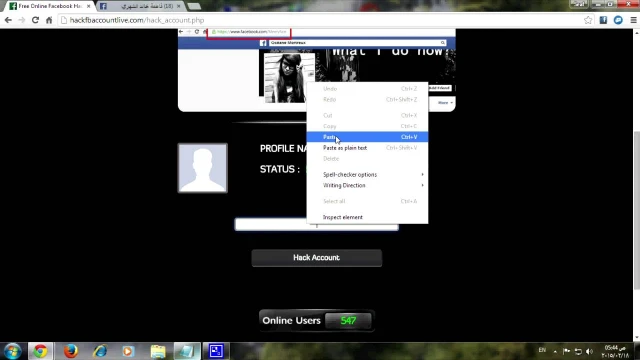Click Undo in the context menu
640x360 pixels.
(x=367, y=89)
